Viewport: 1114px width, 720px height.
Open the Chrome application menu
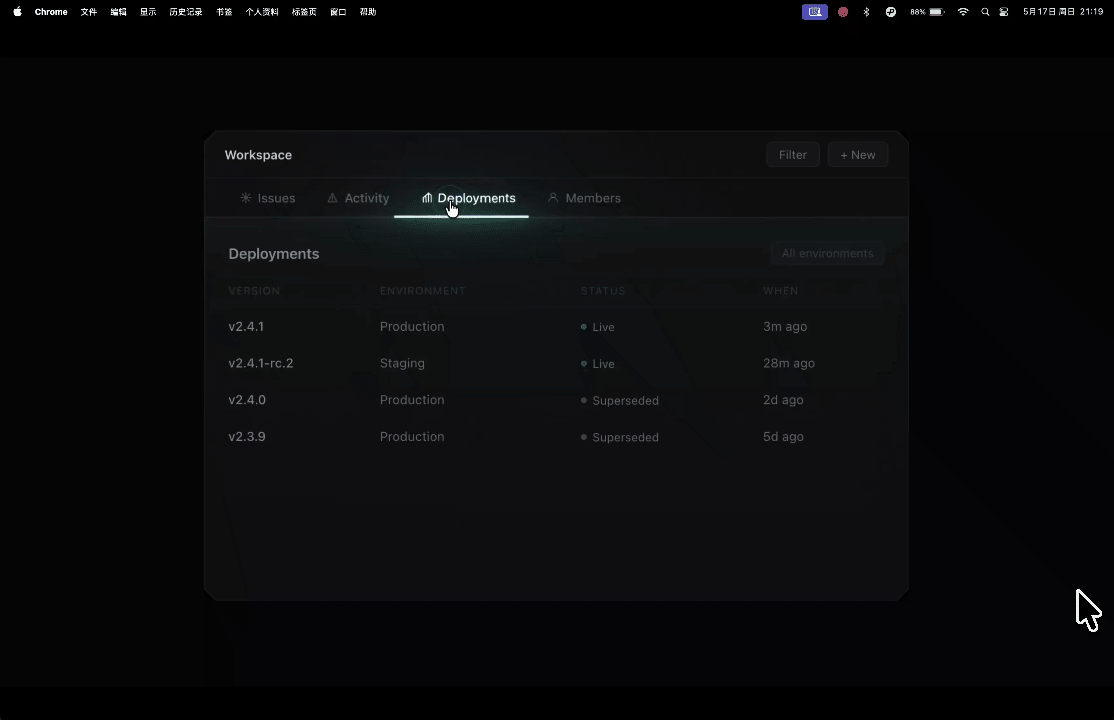51,11
